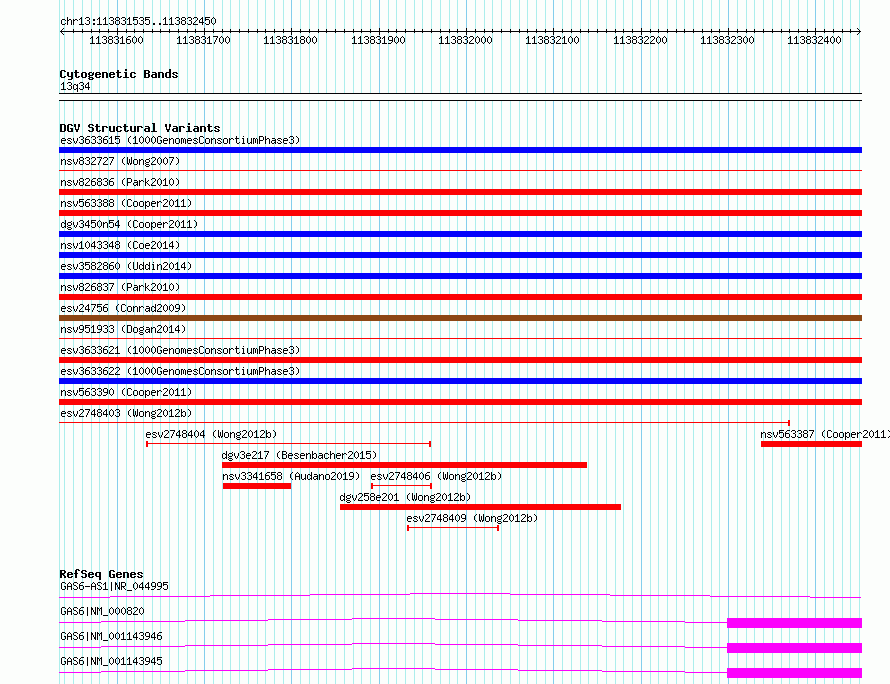890x684 pixels.
Task: Click GAS6|NM_001143945 magenta exon block
Action: 795,673
